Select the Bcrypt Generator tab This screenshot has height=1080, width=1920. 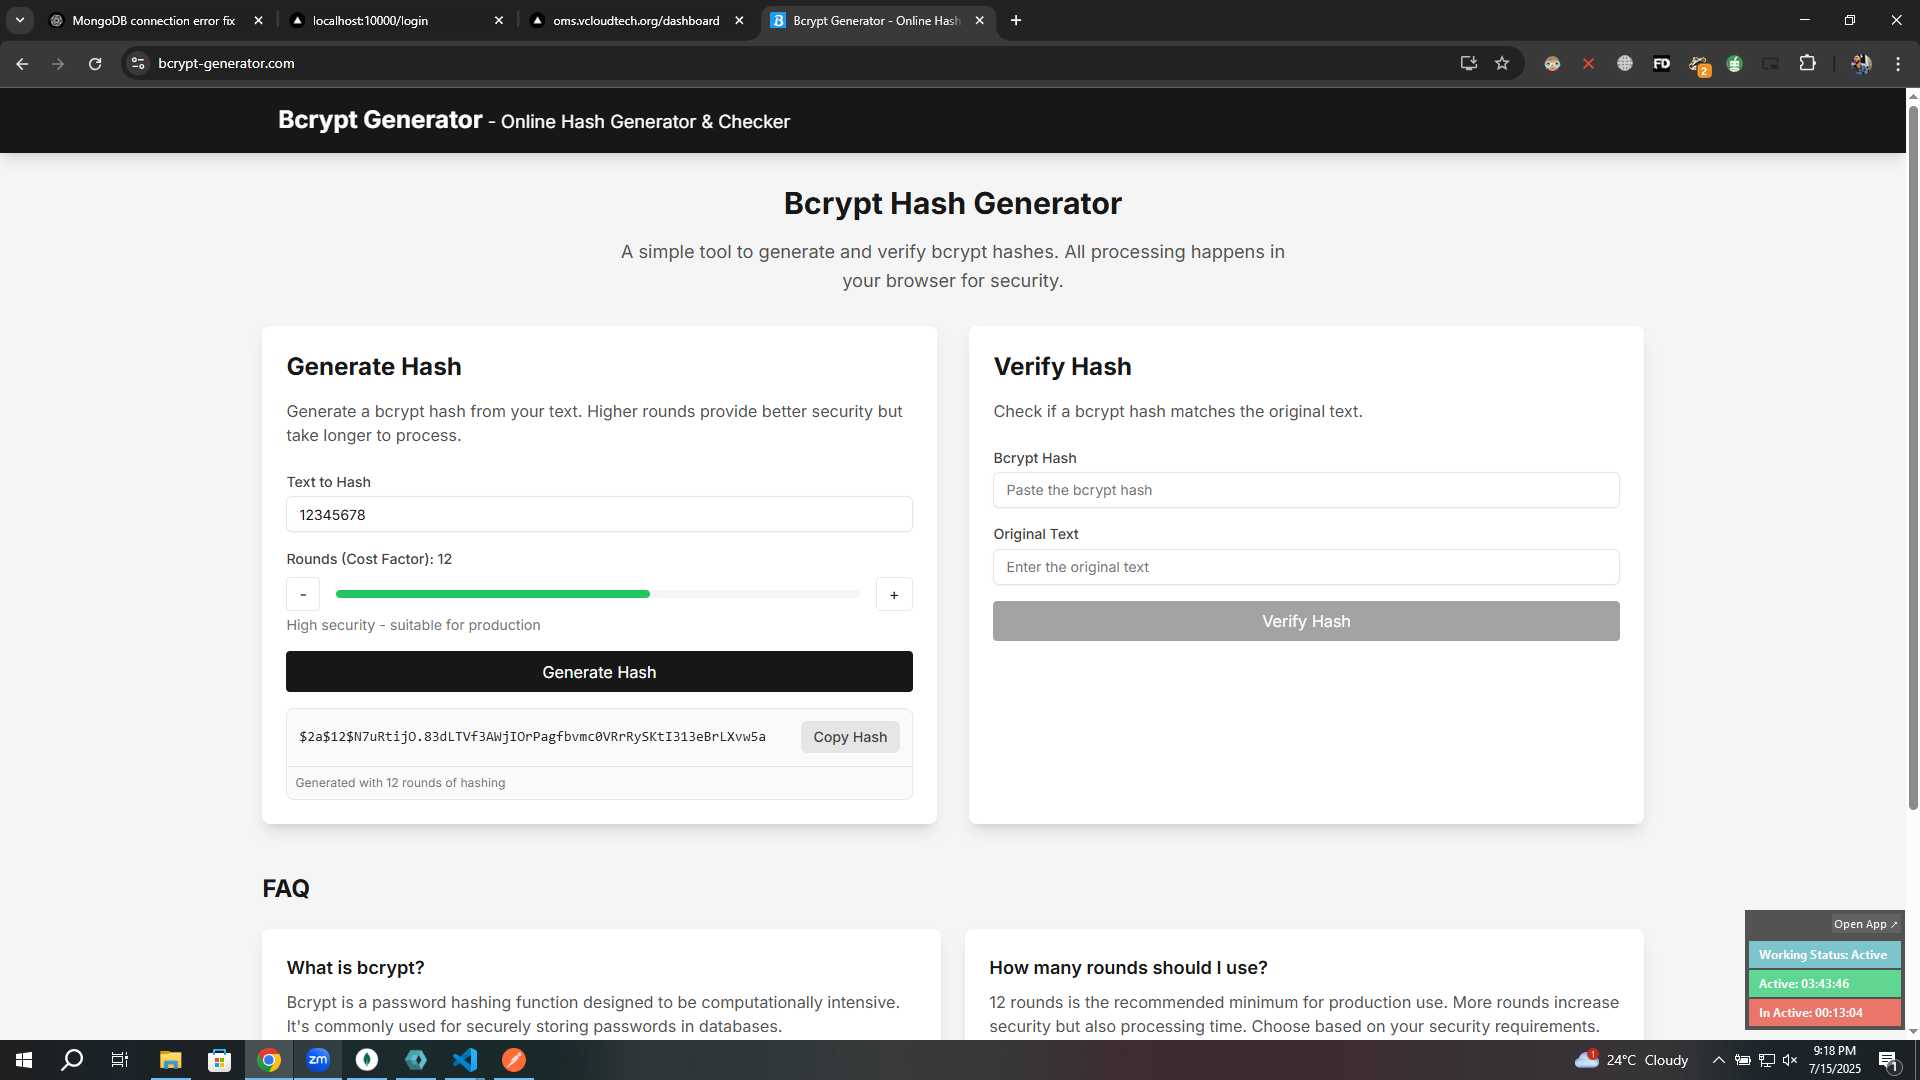pyautogui.click(x=876, y=20)
